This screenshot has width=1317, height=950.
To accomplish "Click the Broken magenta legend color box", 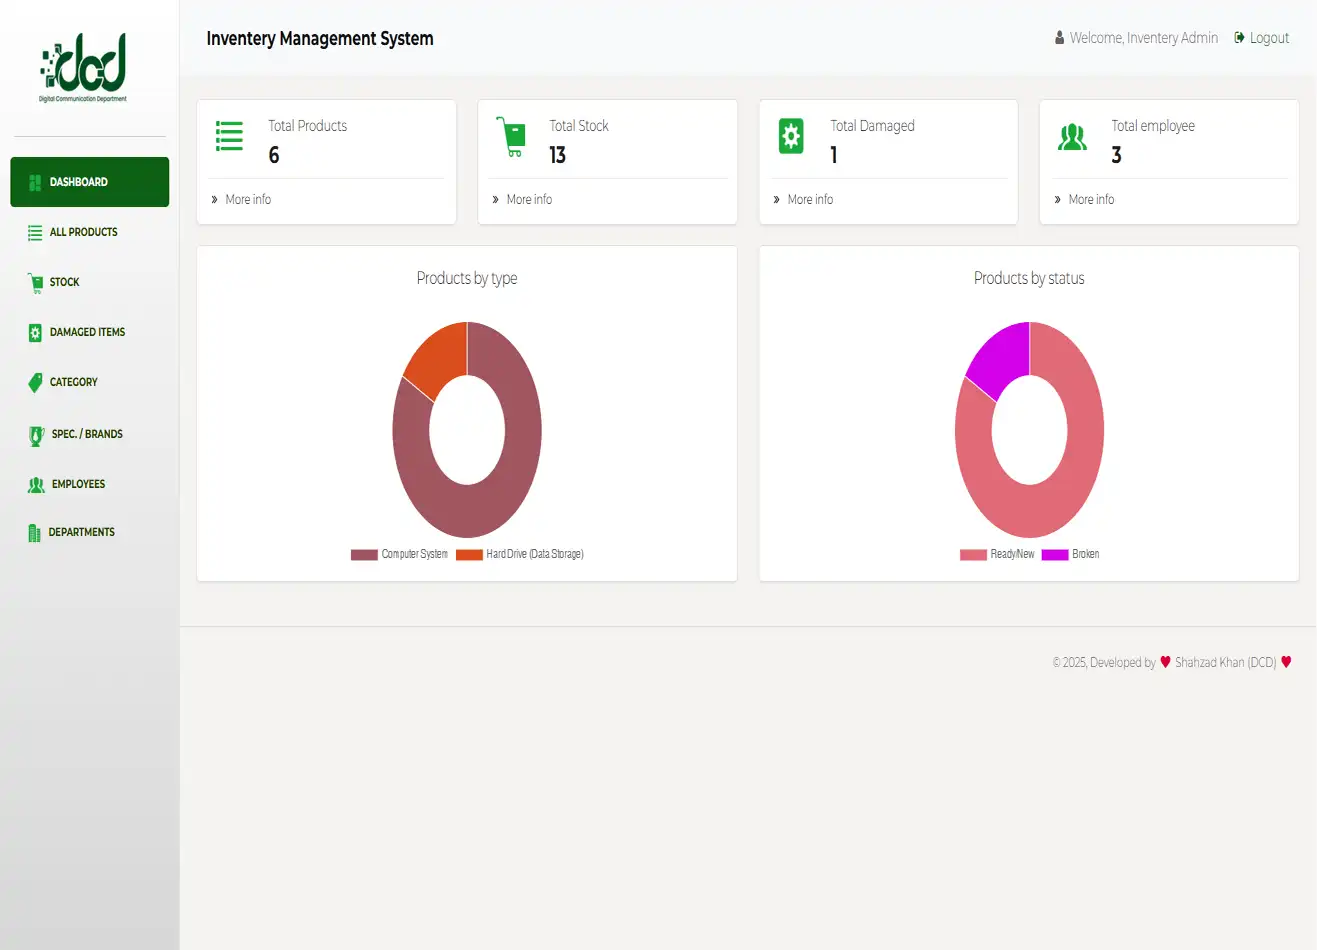I will click(x=1055, y=554).
